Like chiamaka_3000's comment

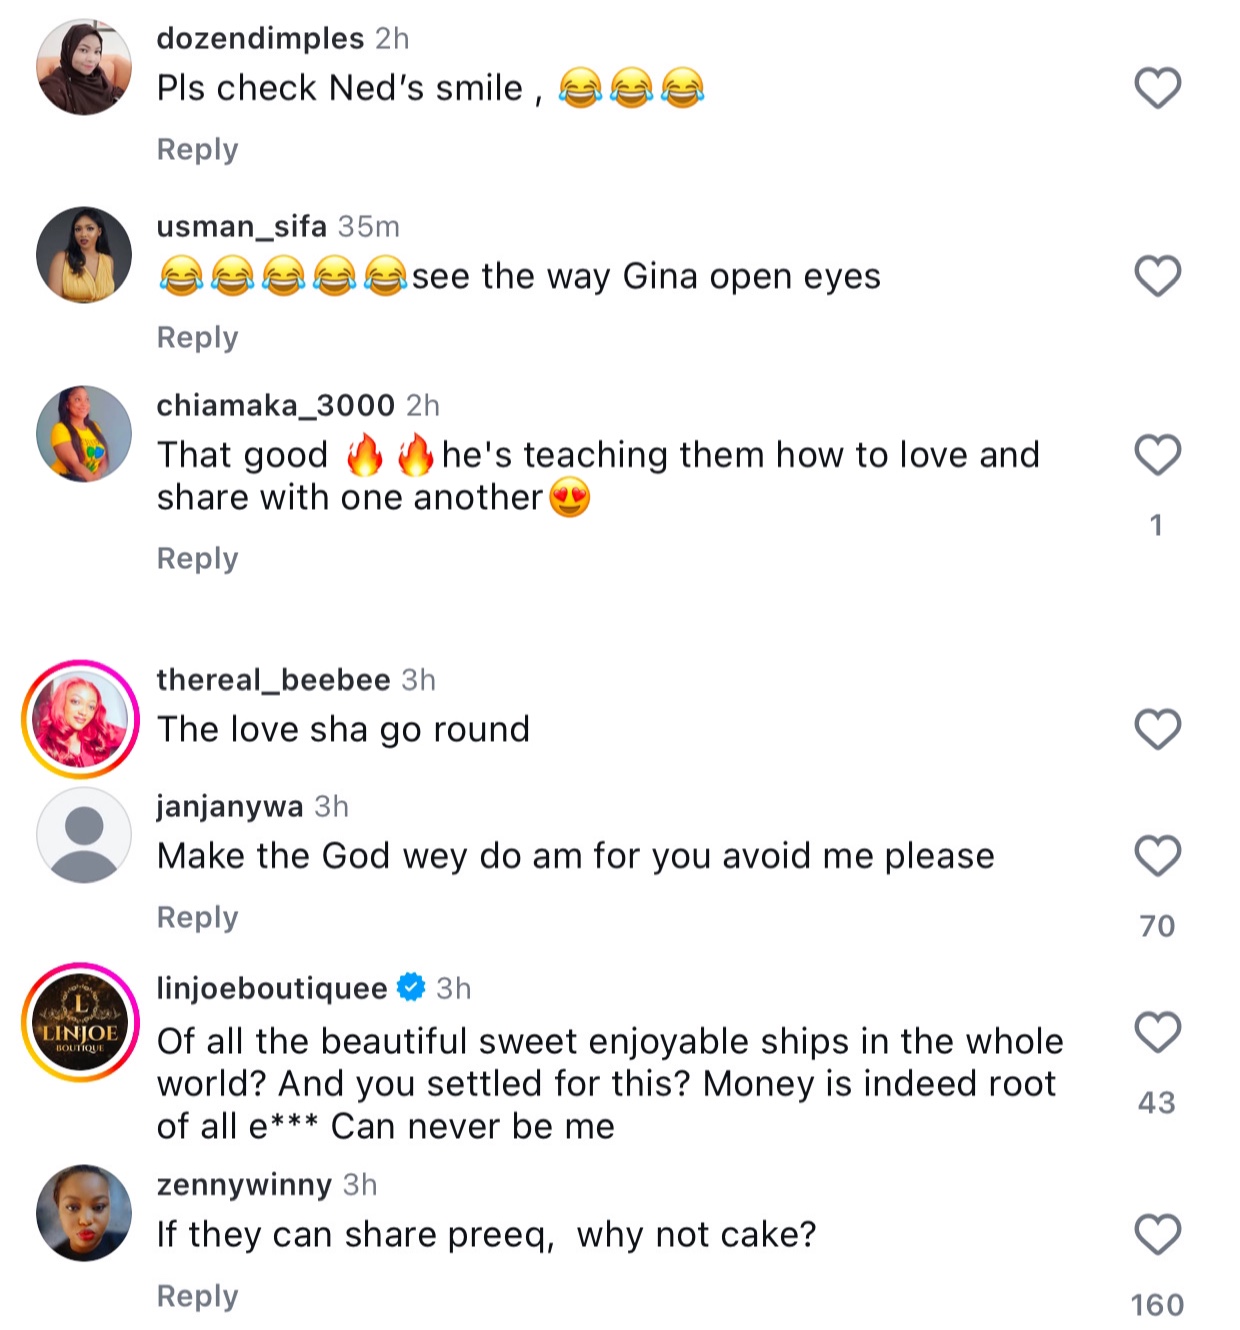click(1157, 455)
